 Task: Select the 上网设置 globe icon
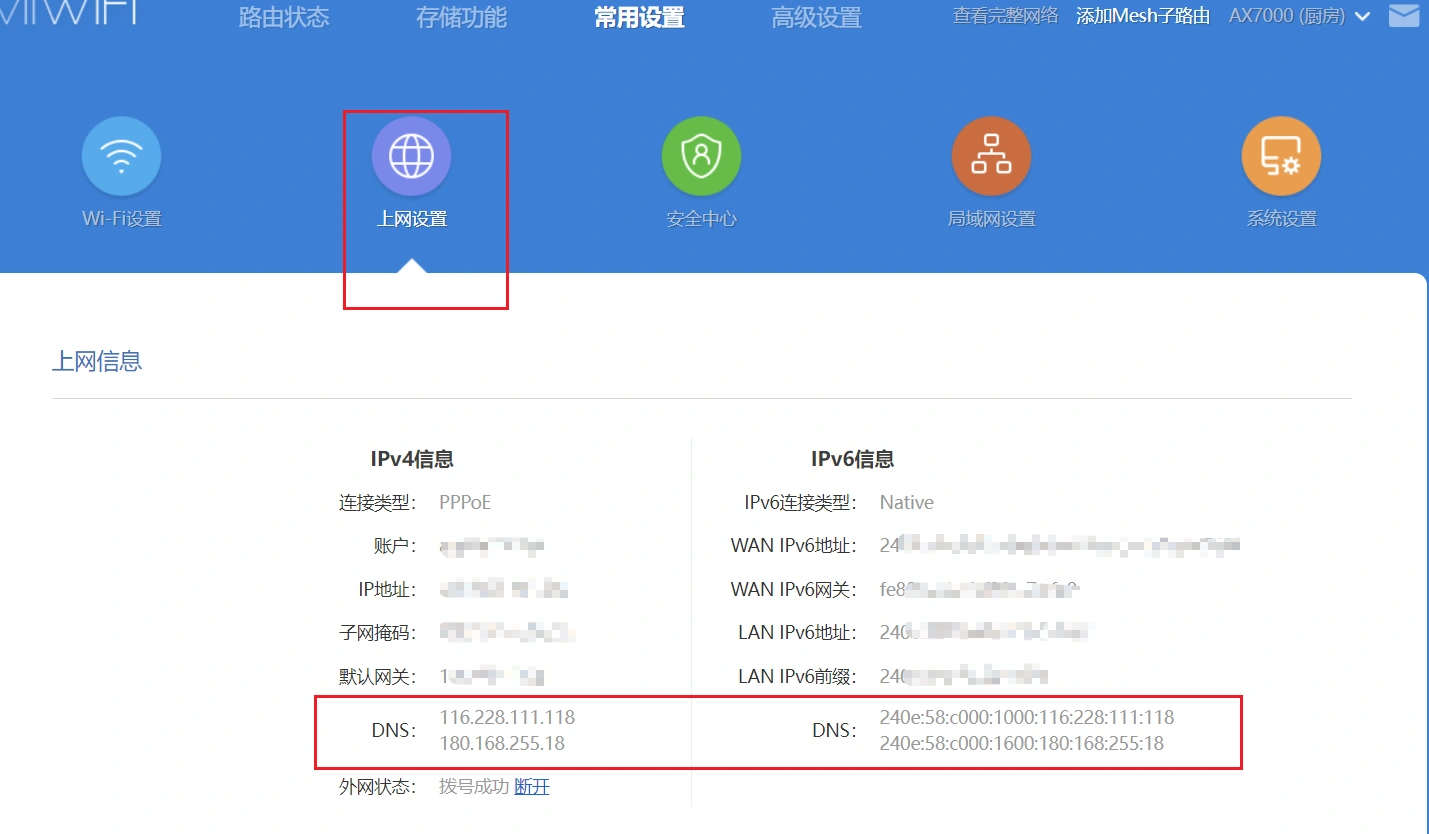(x=411, y=157)
